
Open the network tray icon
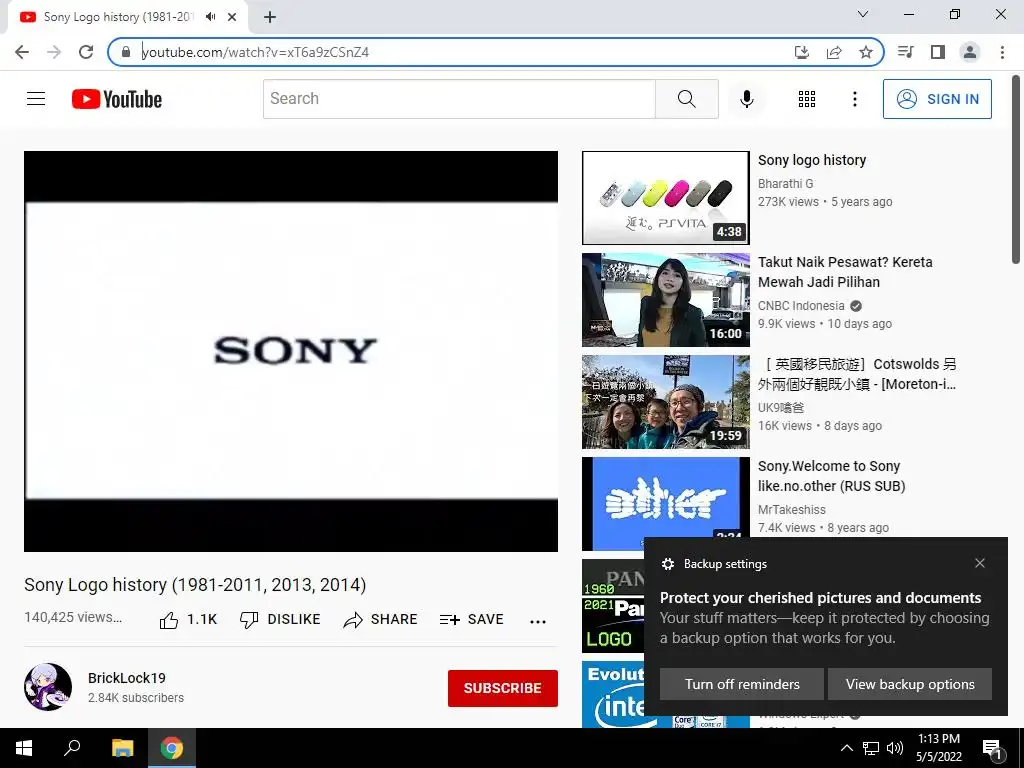pyautogui.click(x=871, y=748)
